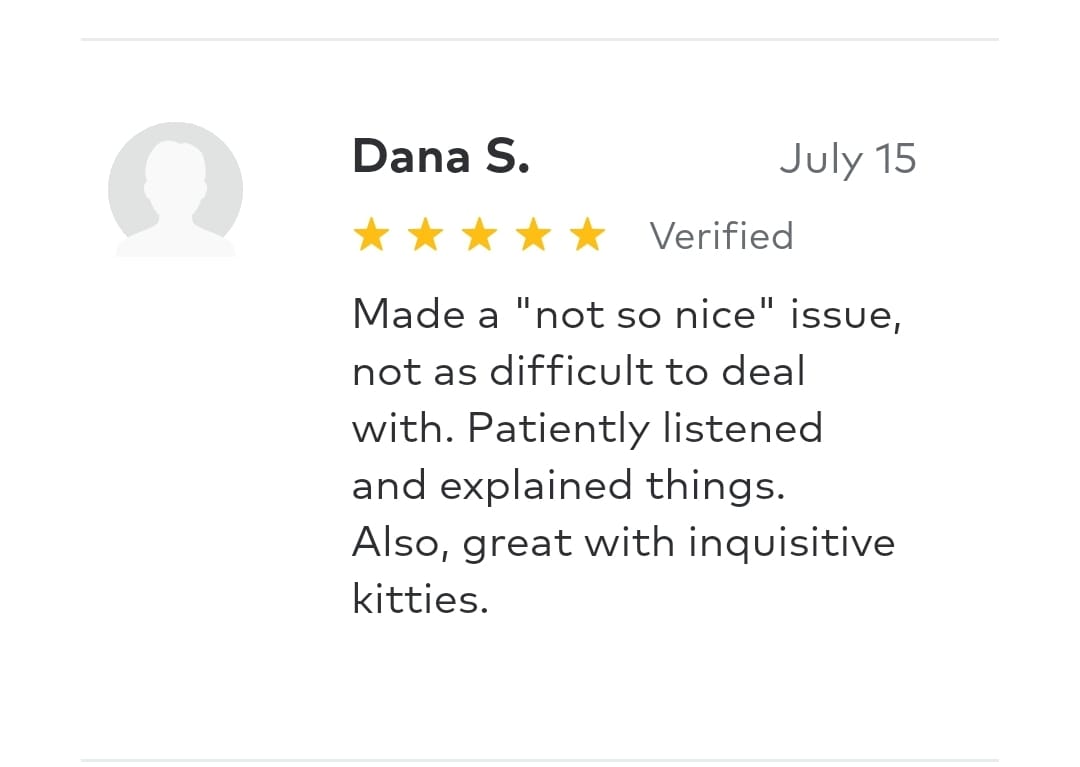The image size is (1080, 767).
Task: Click the first yellow rating star
Action: (x=371, y=236)
